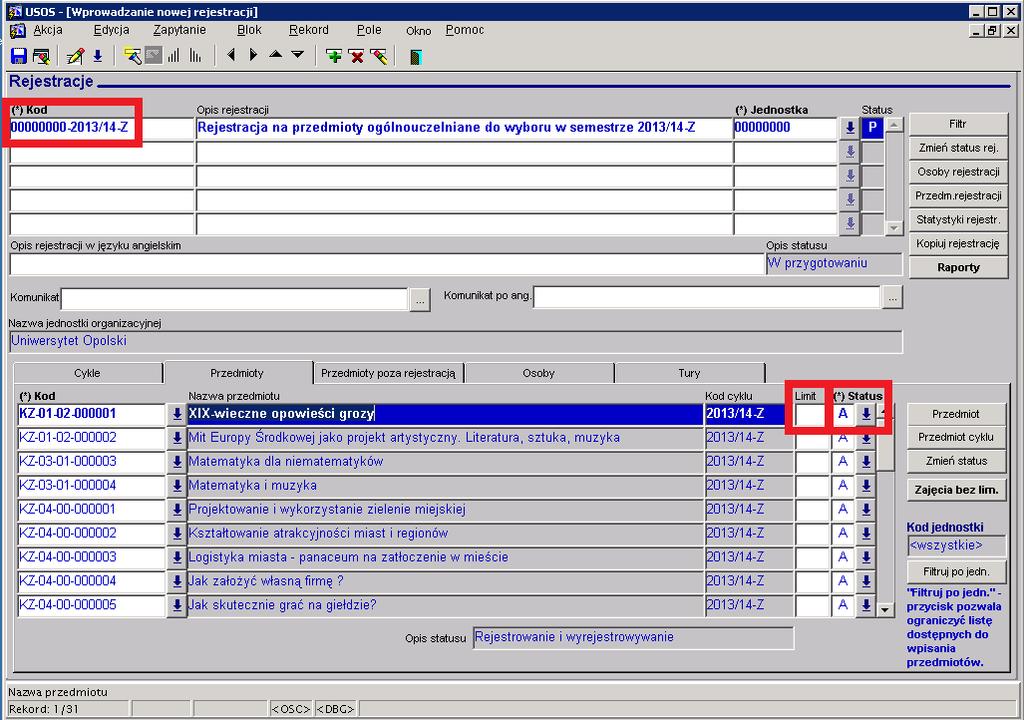Click the print/preview window icon beside save

pyautogui.click(x=41, y=56)
